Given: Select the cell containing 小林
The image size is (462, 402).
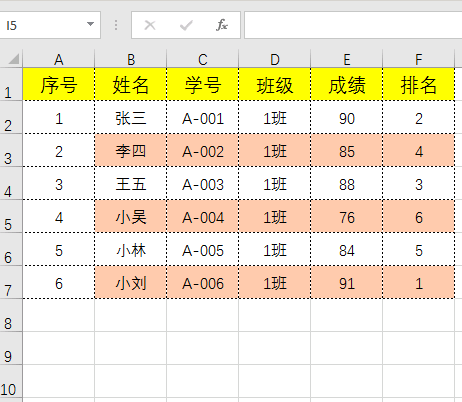Looking at the screenshot, I should coord(131,249).
